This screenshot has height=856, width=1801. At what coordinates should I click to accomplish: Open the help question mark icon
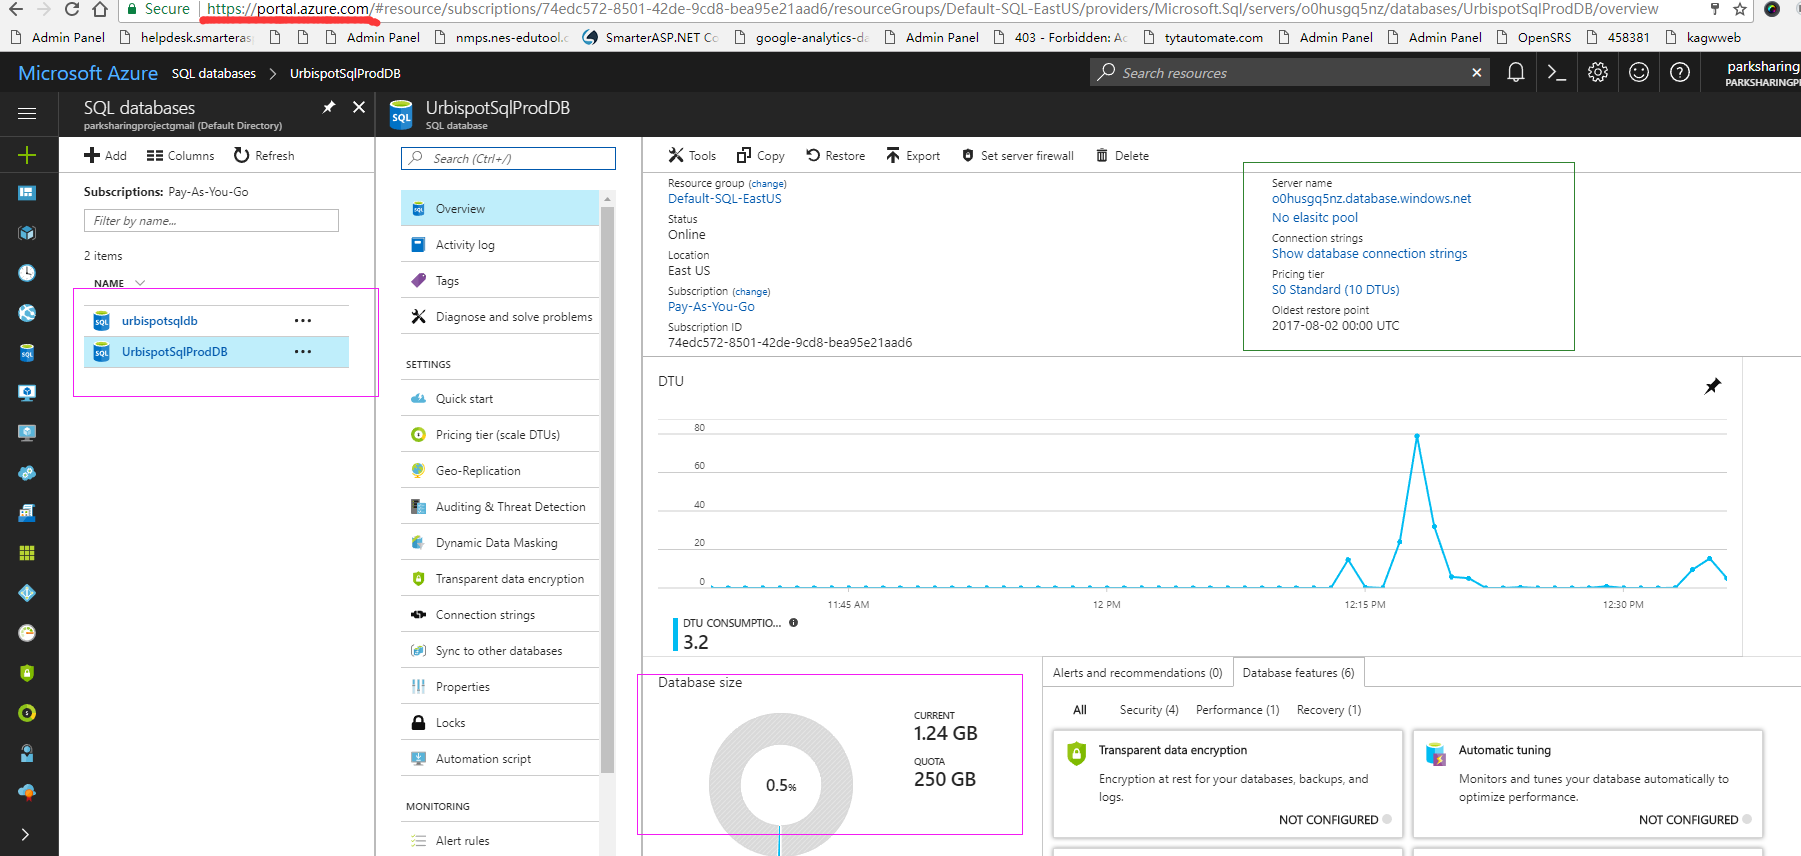[1679, 72]
